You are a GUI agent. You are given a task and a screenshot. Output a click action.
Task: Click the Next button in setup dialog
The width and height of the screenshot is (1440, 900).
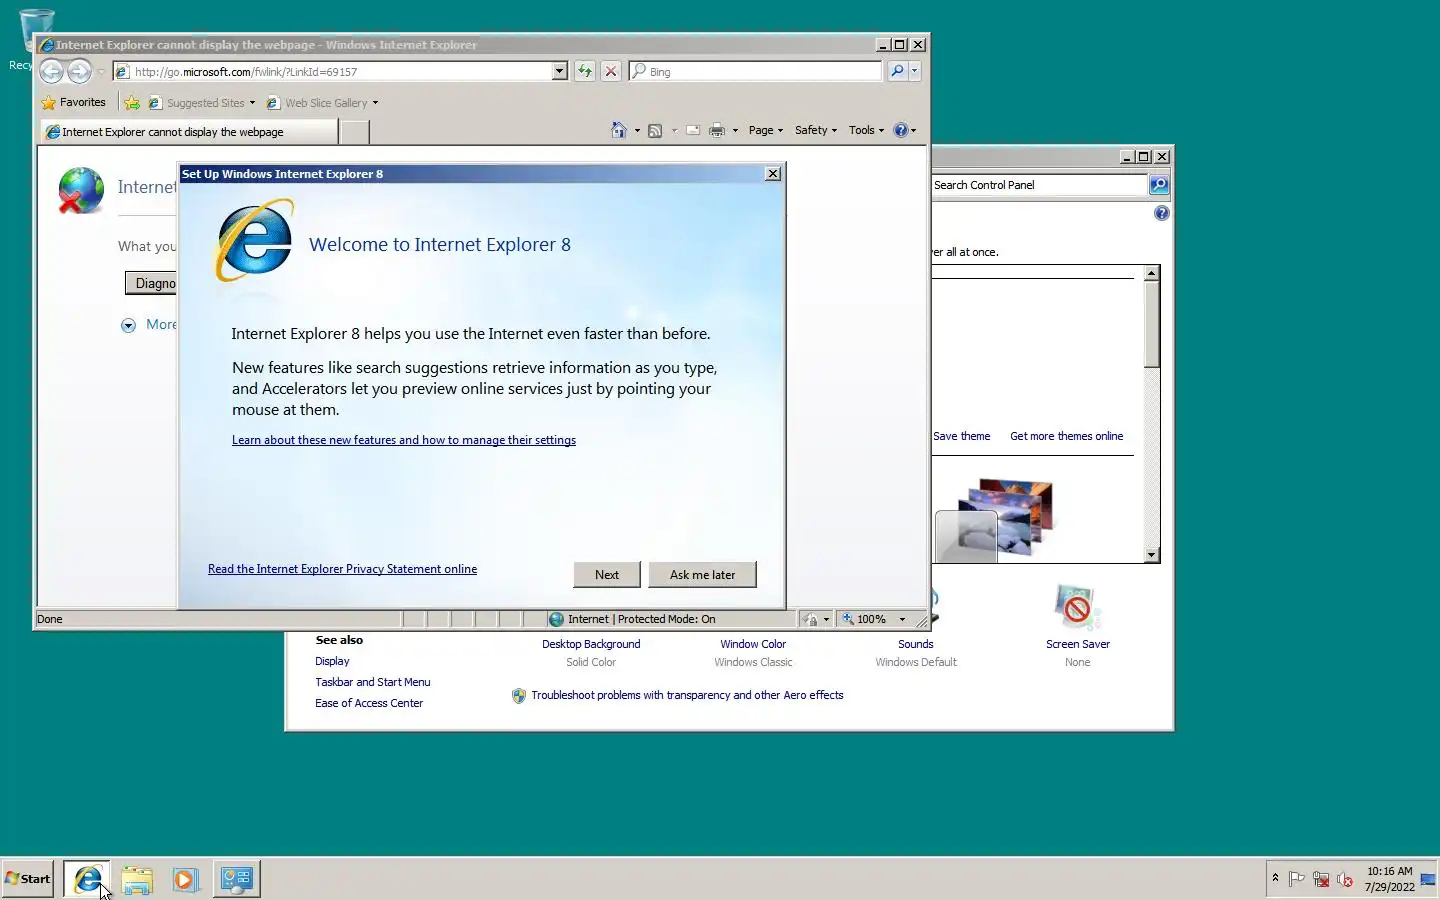tap(607, 574)
